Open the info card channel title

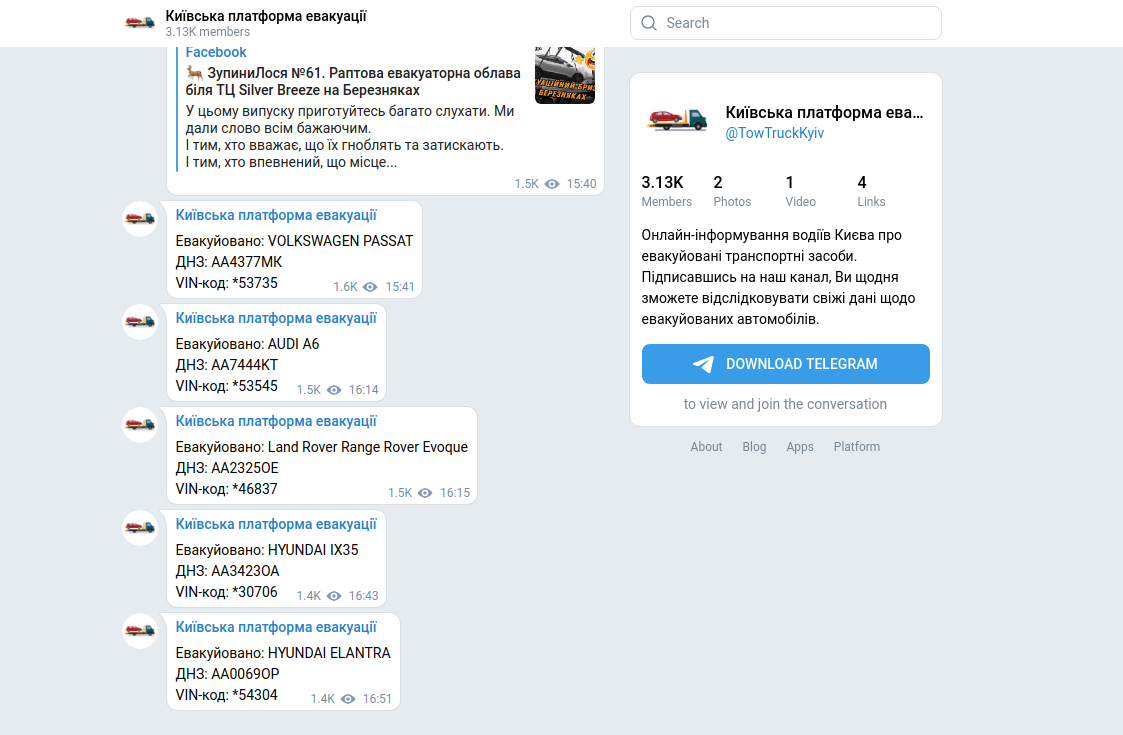click(824, 112)
